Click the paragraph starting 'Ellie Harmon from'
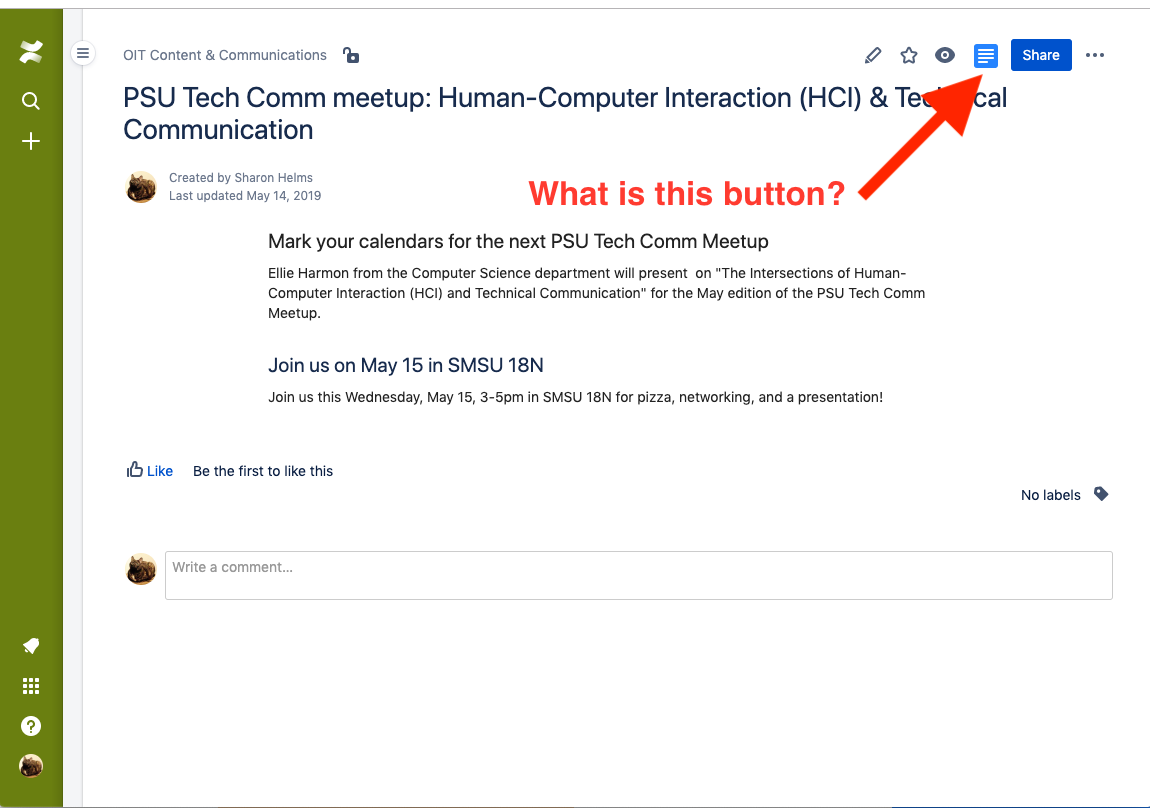The height and width of the screenshot is (808, 1150). 596,293
